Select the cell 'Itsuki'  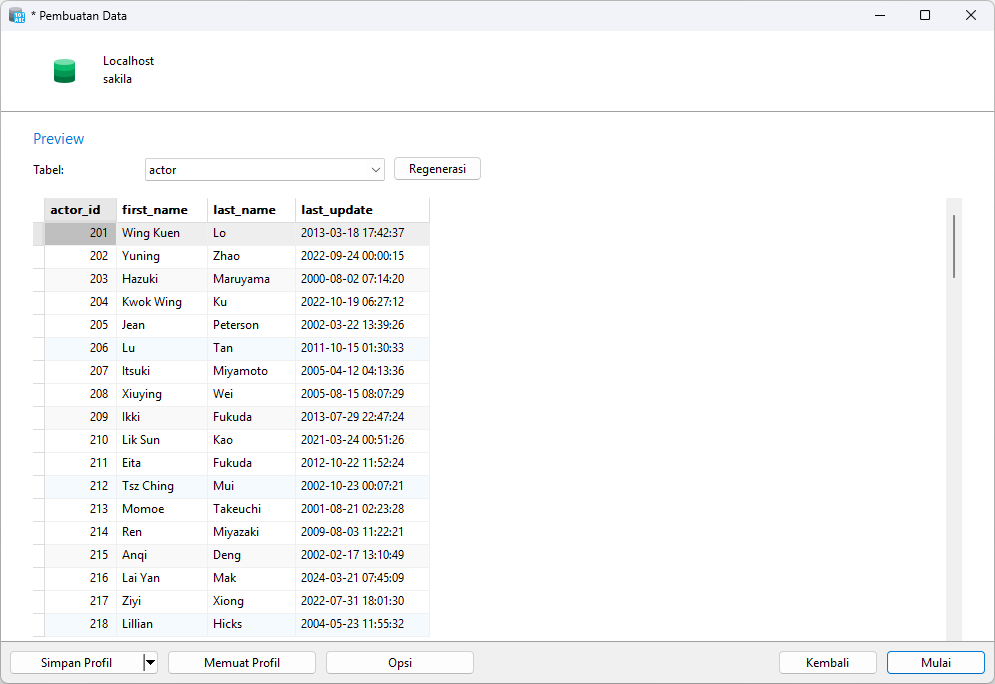pos(162,371)
